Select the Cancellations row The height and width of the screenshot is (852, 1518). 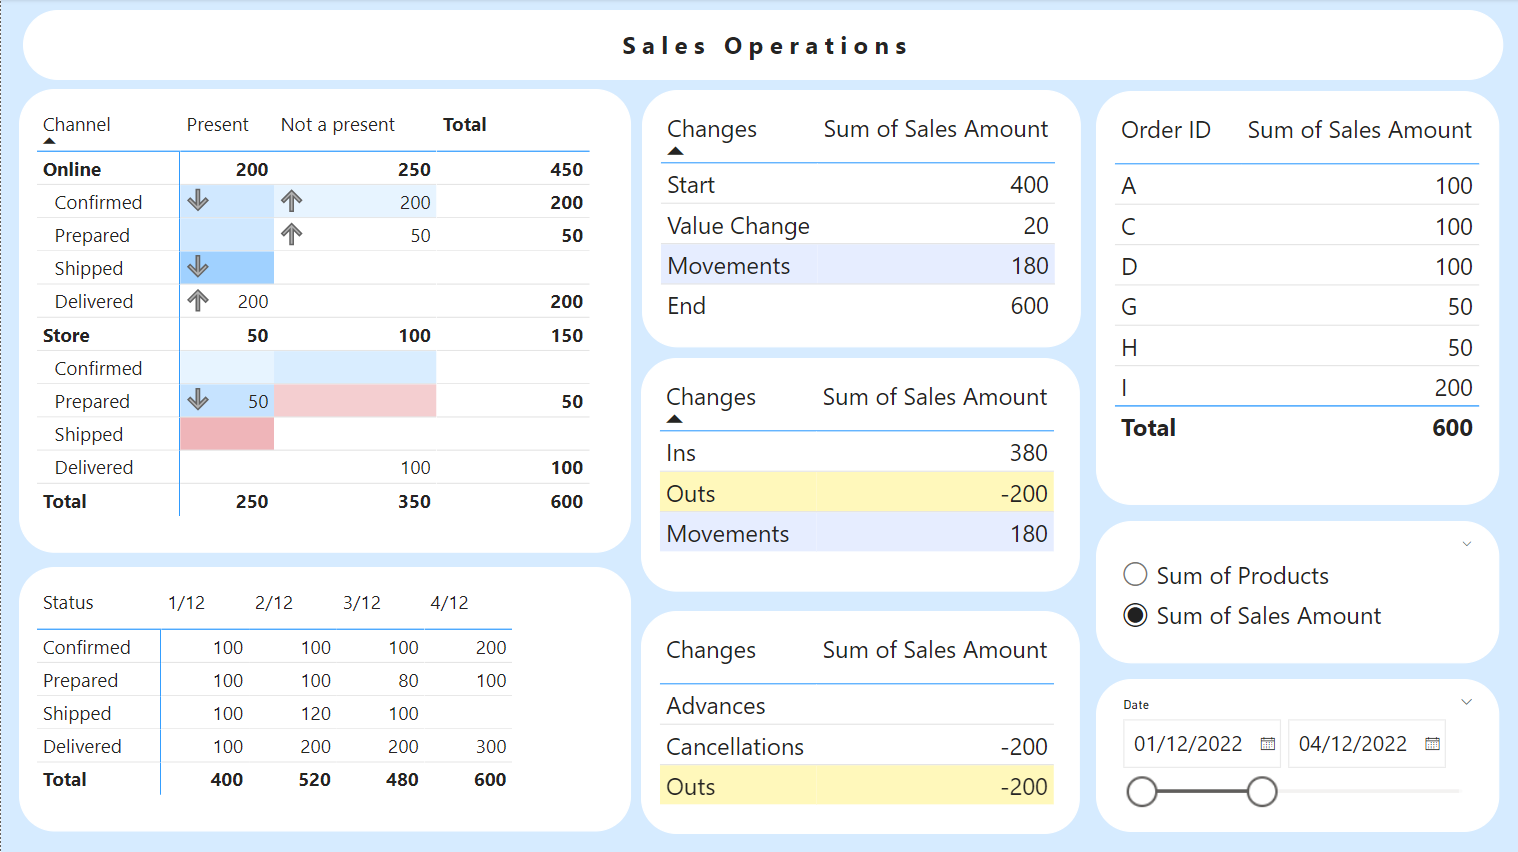(735, 747)
